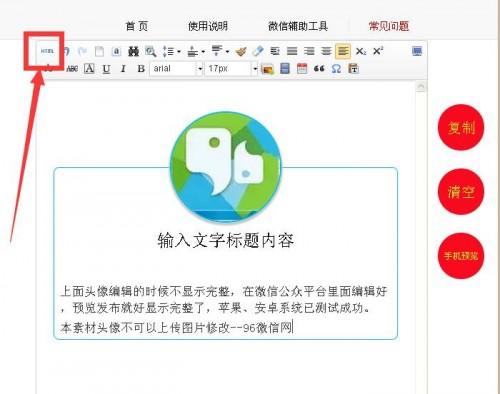Toggle bold formatting

[x=141, y=69]
